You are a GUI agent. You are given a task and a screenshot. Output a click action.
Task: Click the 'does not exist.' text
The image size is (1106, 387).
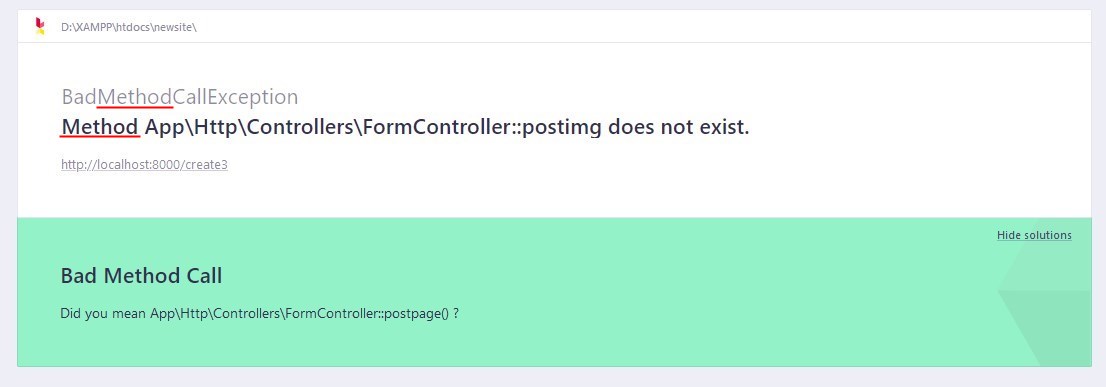pos(679,128)
